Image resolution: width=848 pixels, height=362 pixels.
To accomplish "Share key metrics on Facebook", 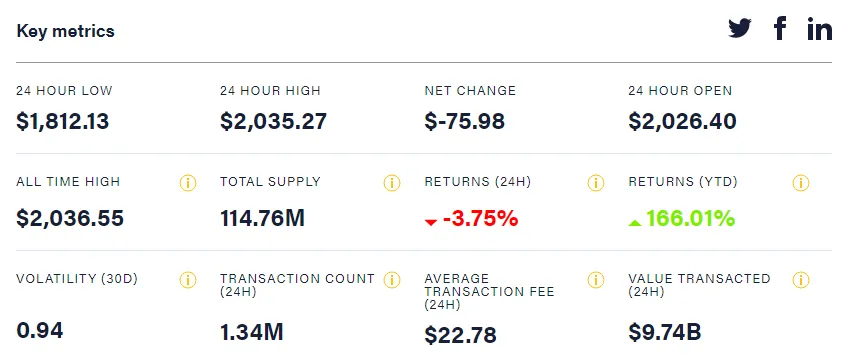I will coord(779,28).
